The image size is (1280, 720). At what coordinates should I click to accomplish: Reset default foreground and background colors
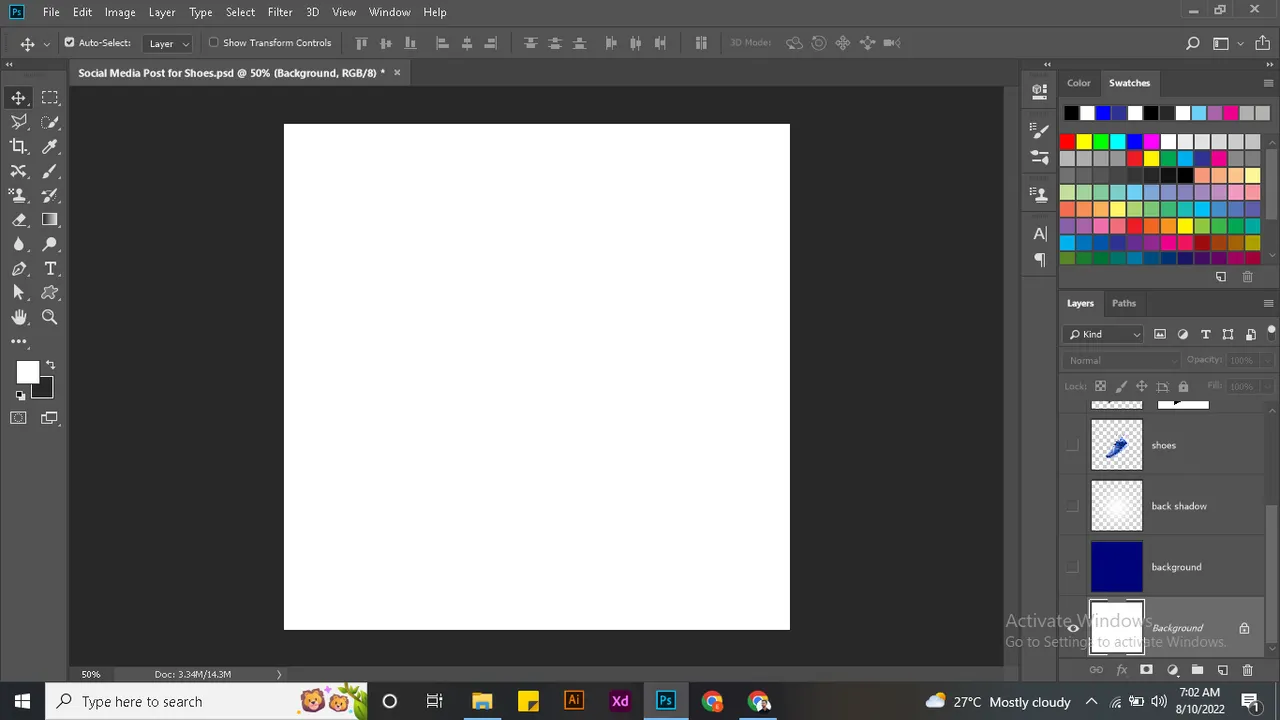coord(20,395)
